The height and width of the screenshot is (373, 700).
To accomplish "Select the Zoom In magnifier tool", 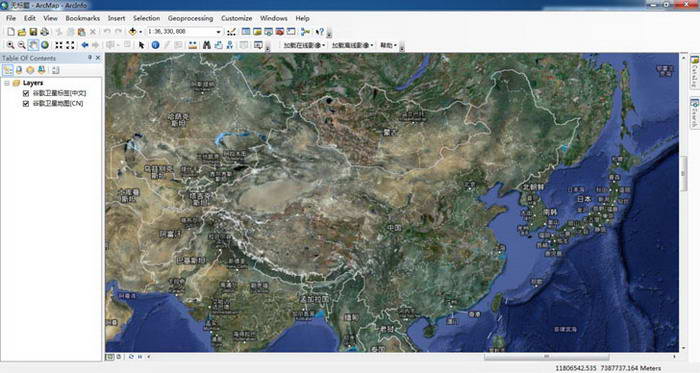I will coord(10,45).
